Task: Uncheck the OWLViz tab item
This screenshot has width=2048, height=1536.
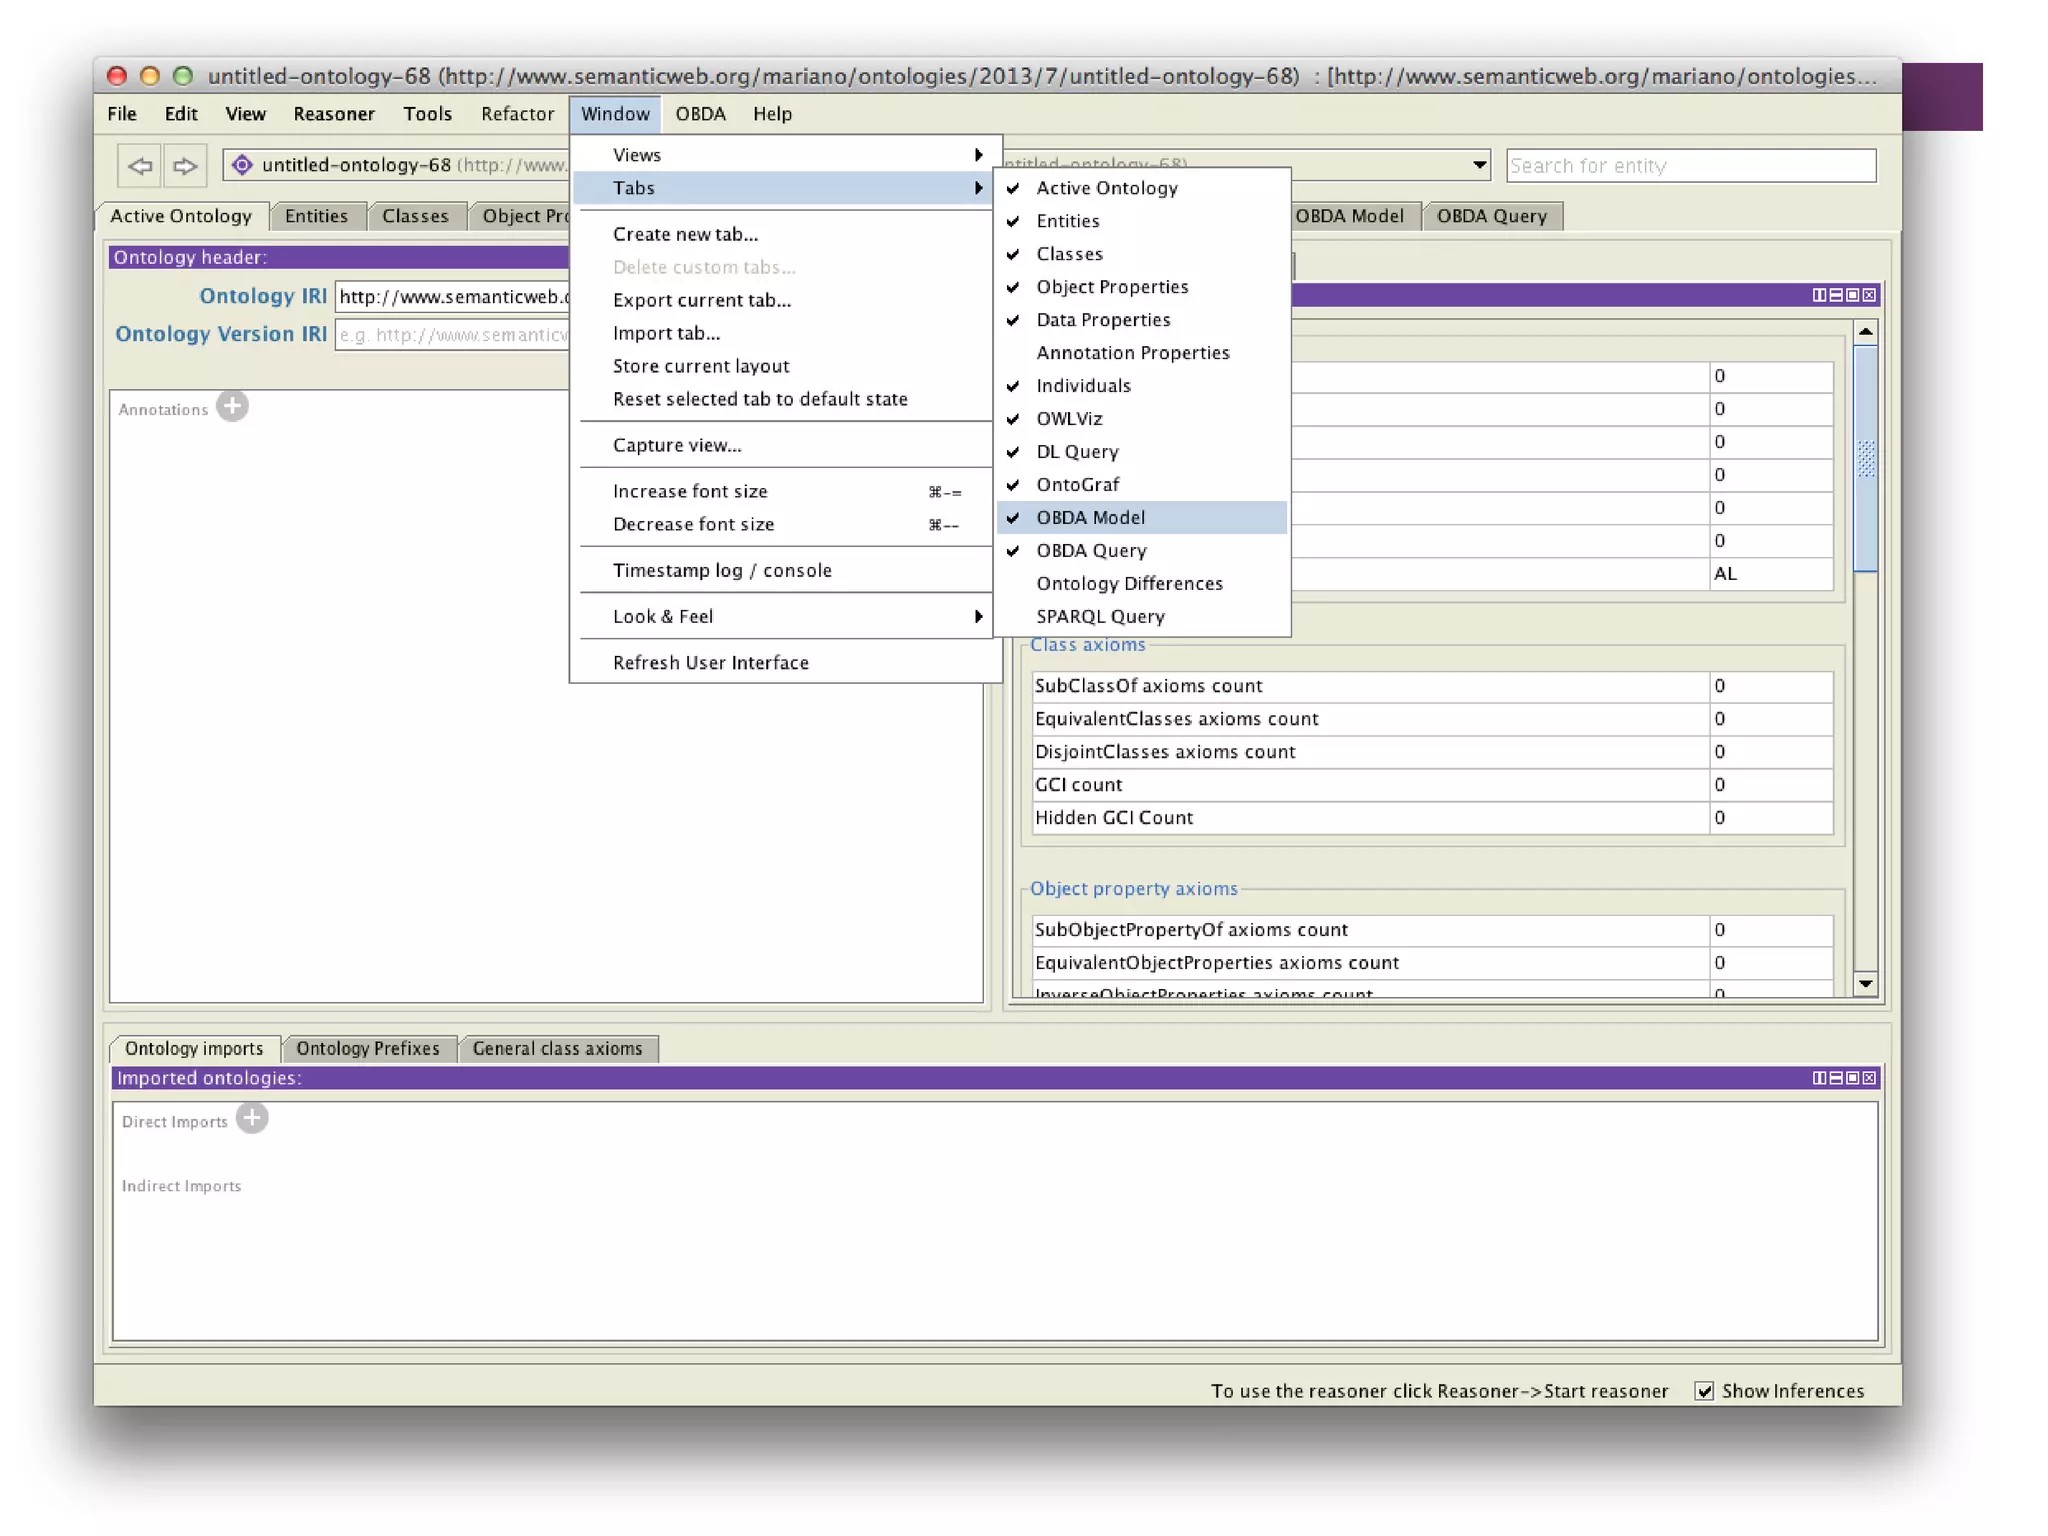Action: 1069,419
